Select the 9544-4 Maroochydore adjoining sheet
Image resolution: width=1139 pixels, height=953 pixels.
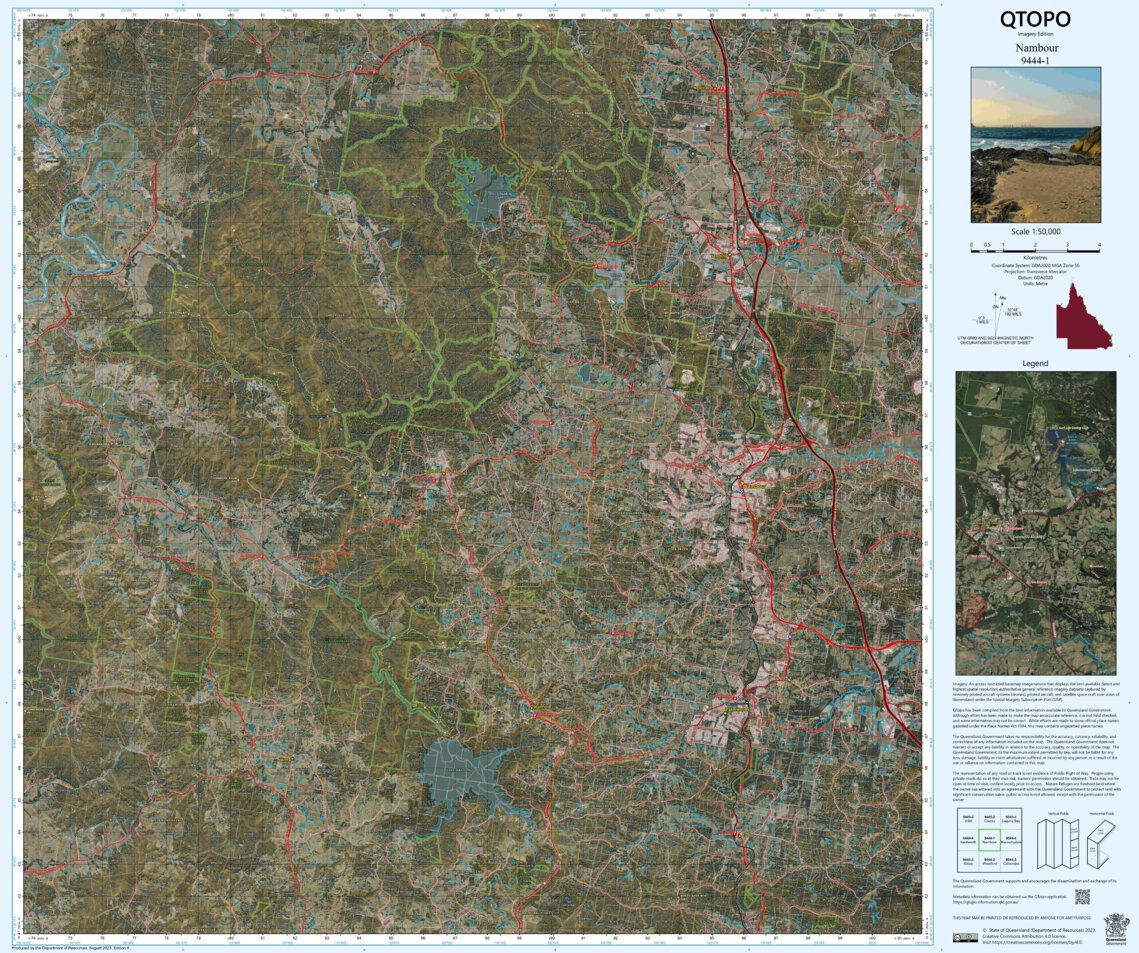tap(1011, 840)
